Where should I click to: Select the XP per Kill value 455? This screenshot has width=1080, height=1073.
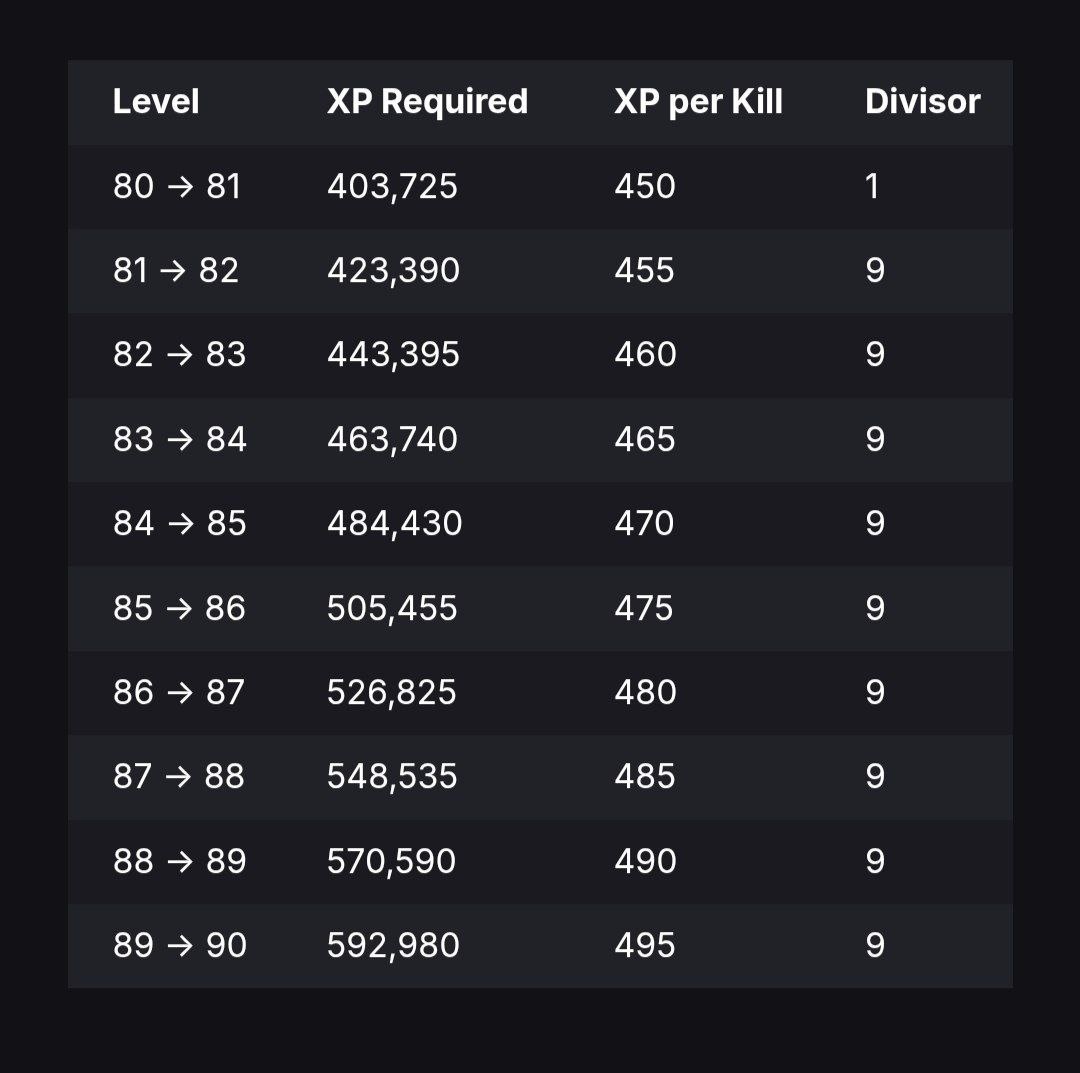click(644, 271)
